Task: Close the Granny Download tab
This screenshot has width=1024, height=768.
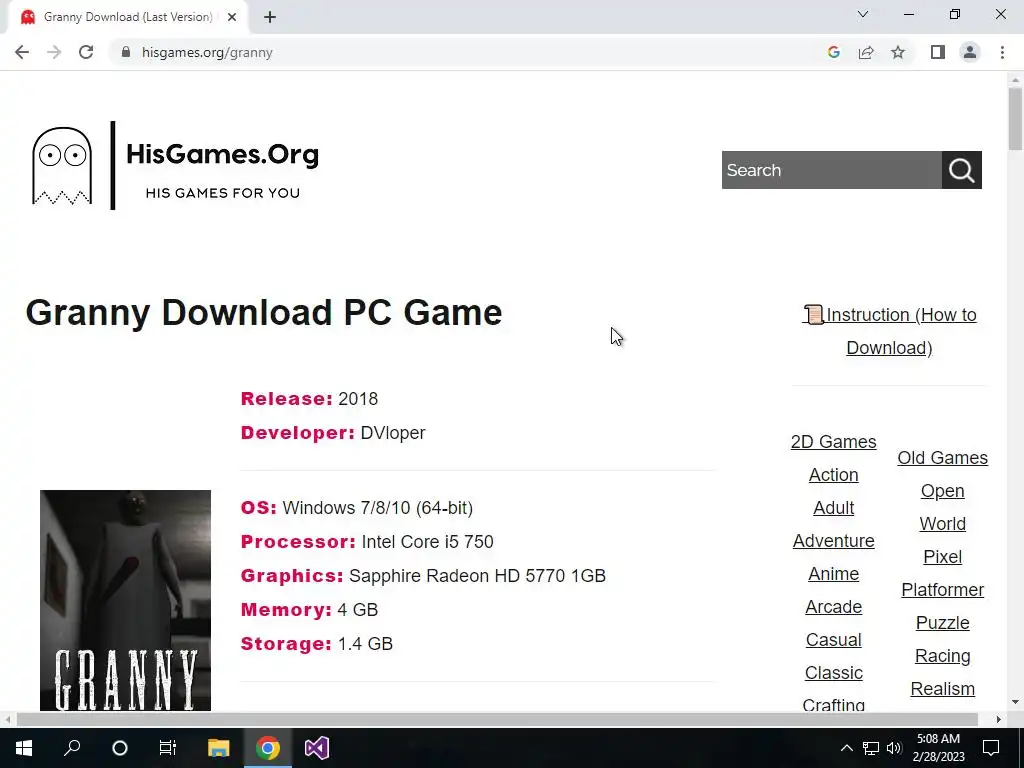Action: 231,17
